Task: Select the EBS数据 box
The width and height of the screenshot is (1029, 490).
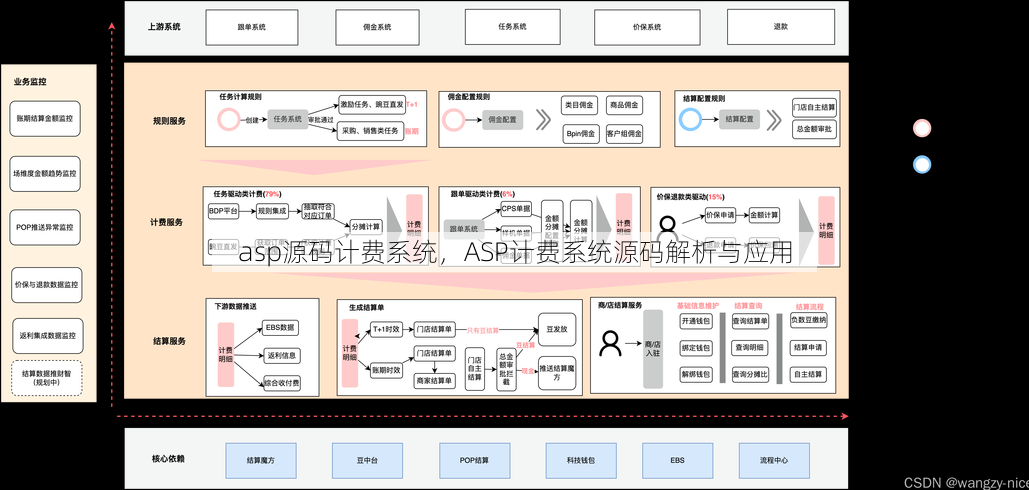Action: (x=281, y=327)
